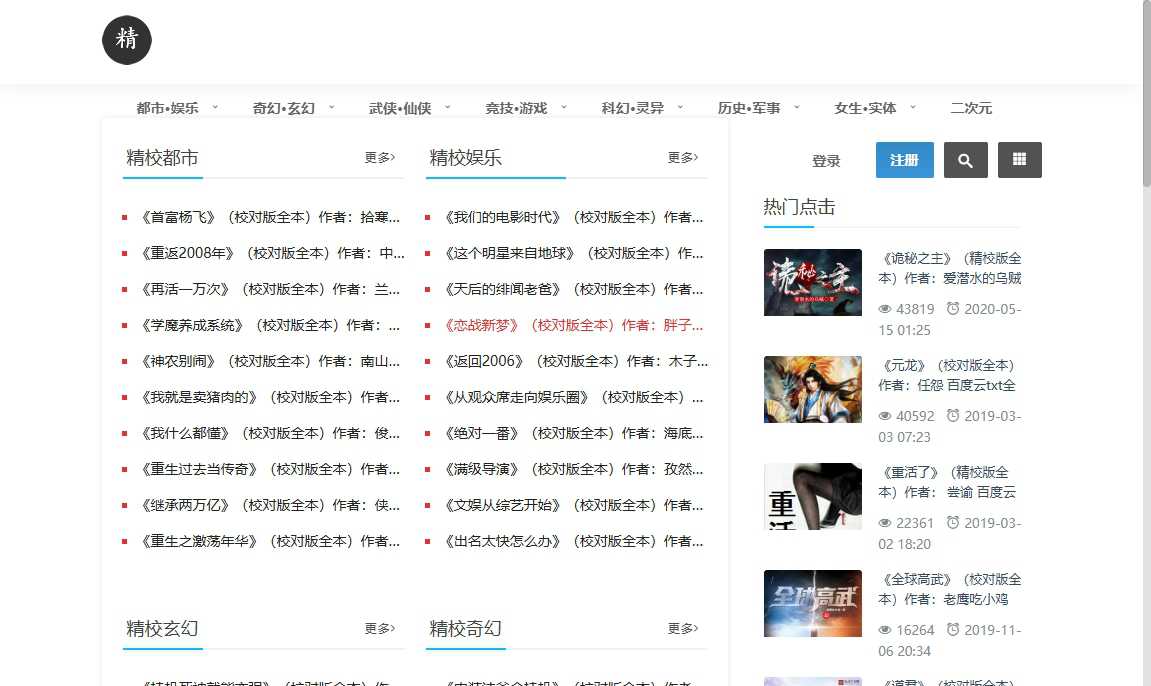Expand the 历史•军事 dropdown arrow

[x=796, y=107]
